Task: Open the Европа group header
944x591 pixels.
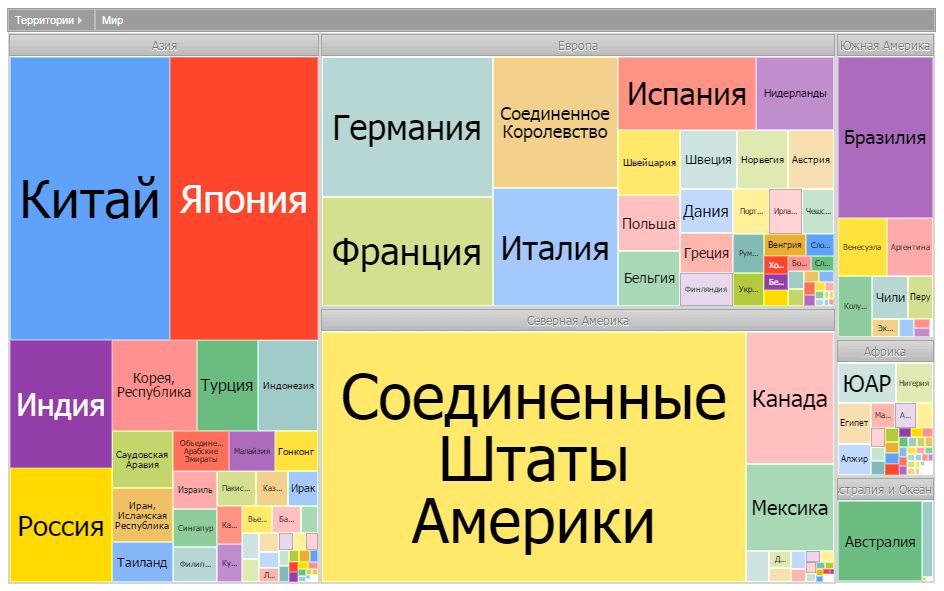Action: pos(577,45)
